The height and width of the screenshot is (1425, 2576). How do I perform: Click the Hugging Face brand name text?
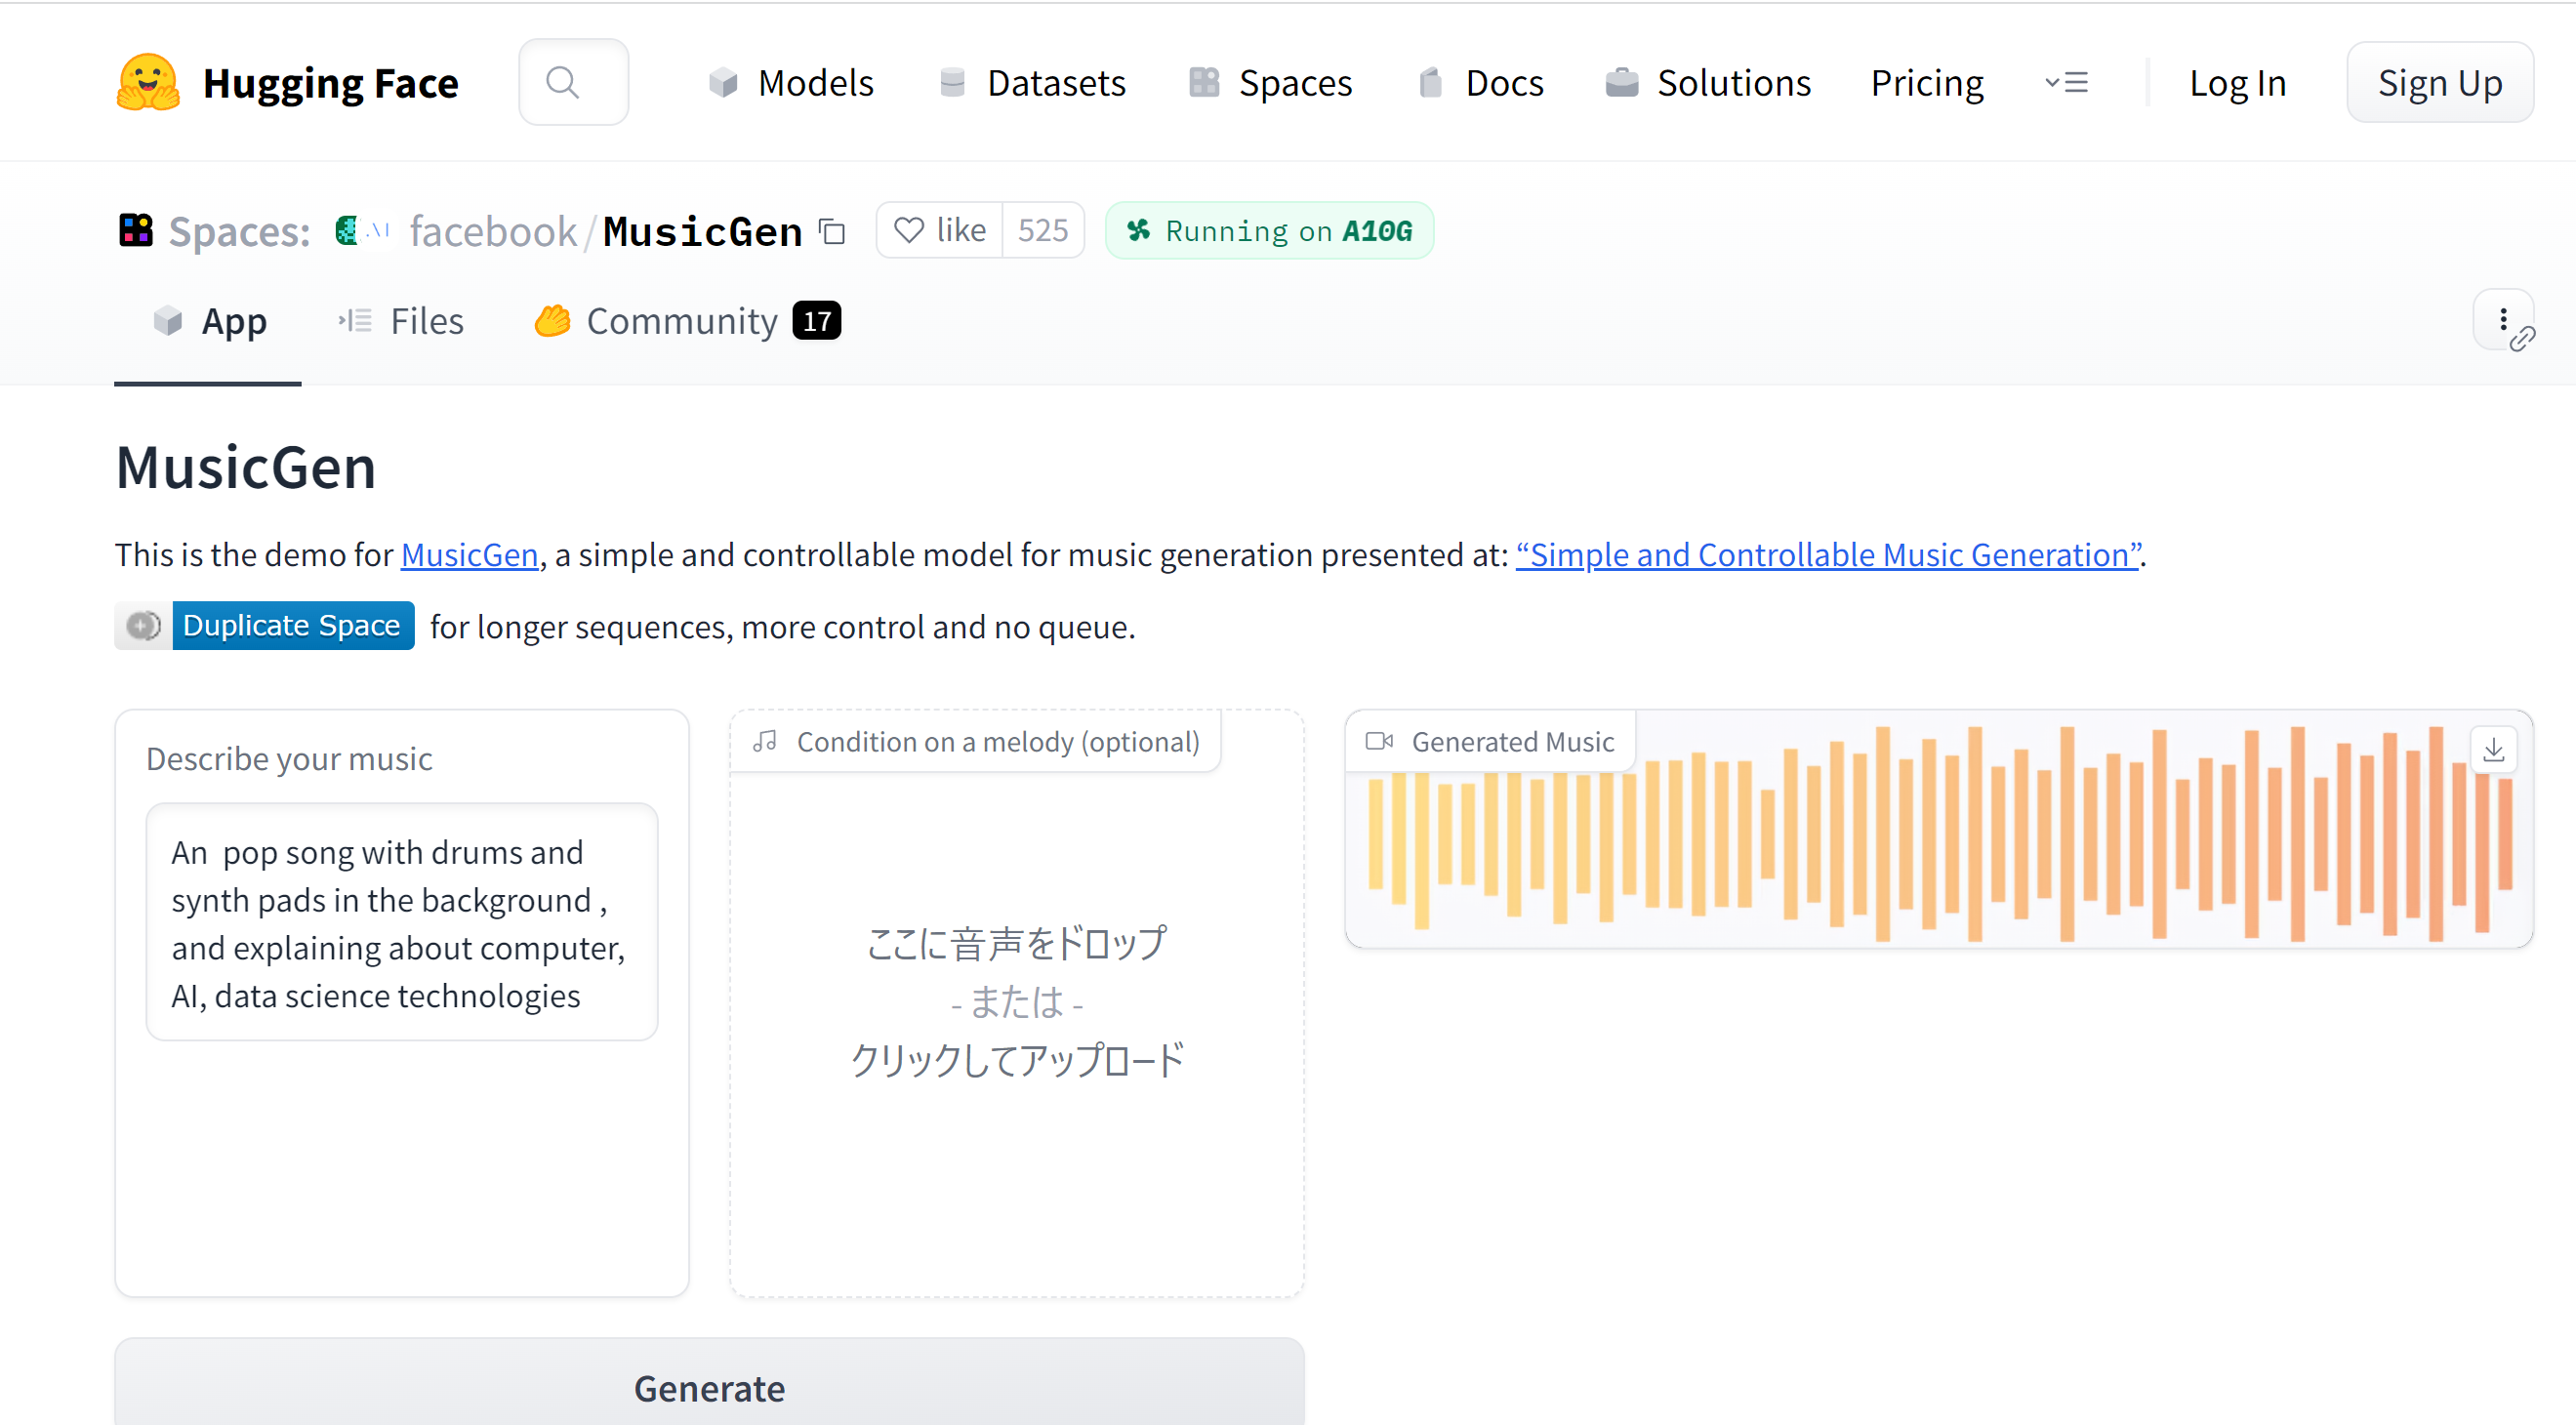tap(330, 83)
